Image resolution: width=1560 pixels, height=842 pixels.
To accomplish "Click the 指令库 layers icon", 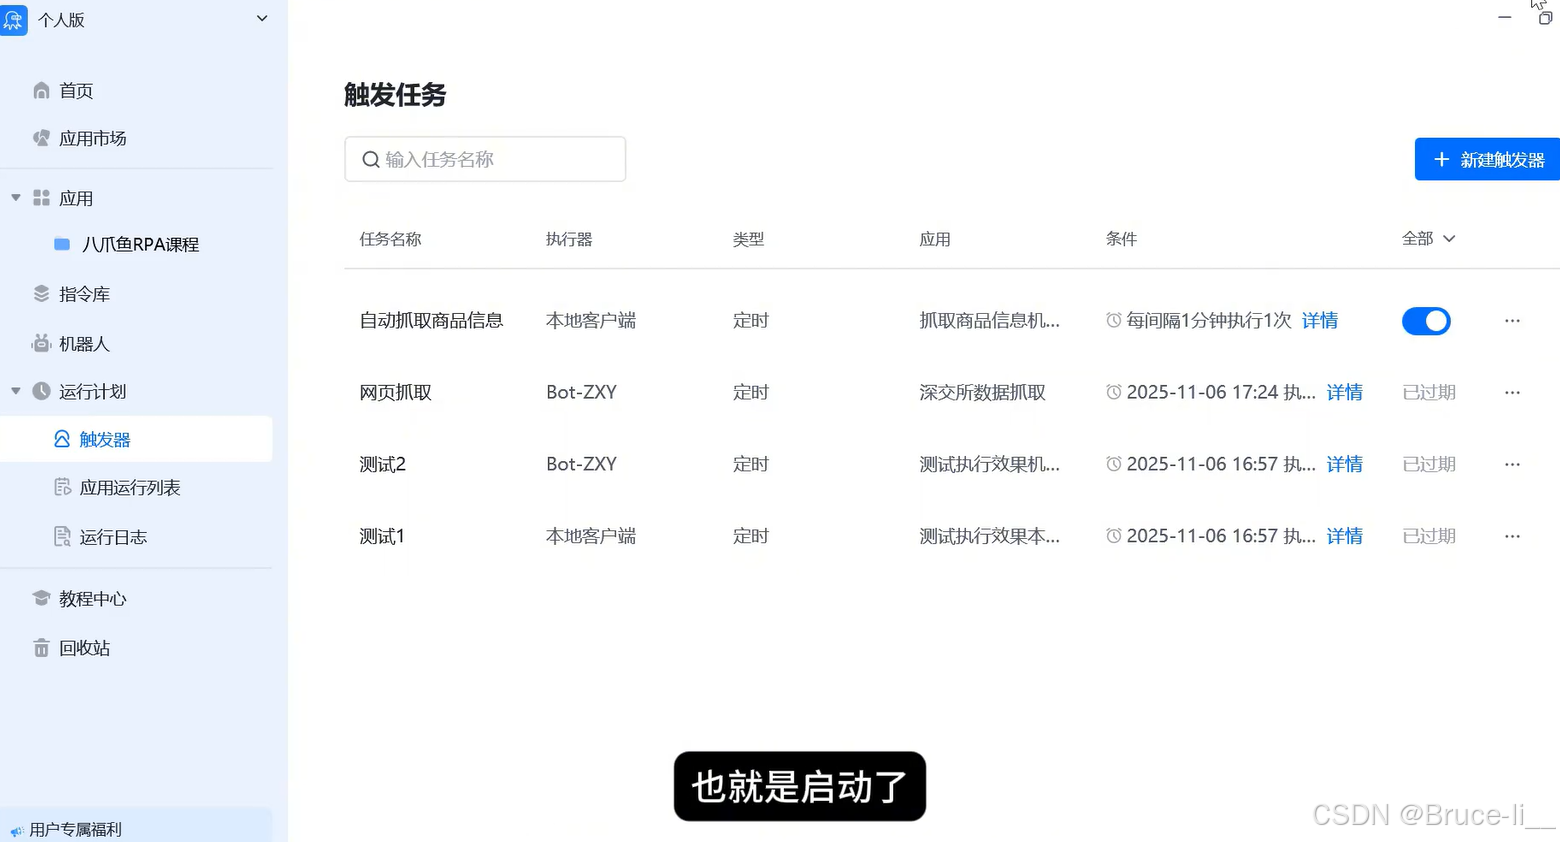I will pos(41,294).
